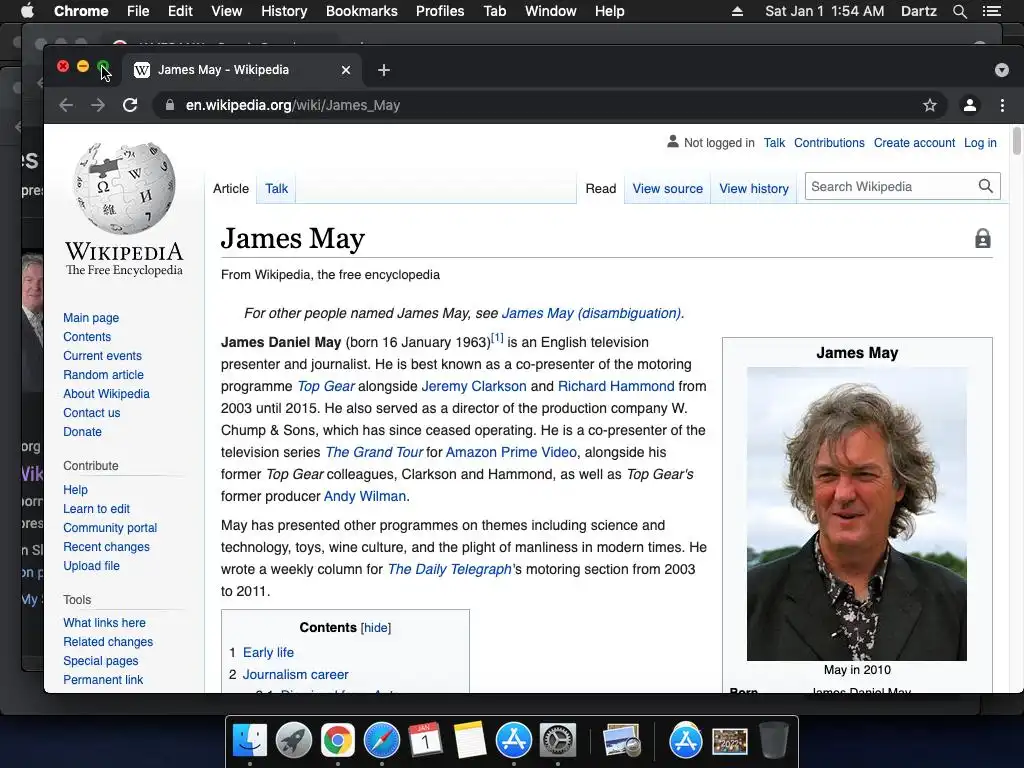
Task: Click the page vertical scrollbar
Action: pyautogui.click(x=1016, y=141)
